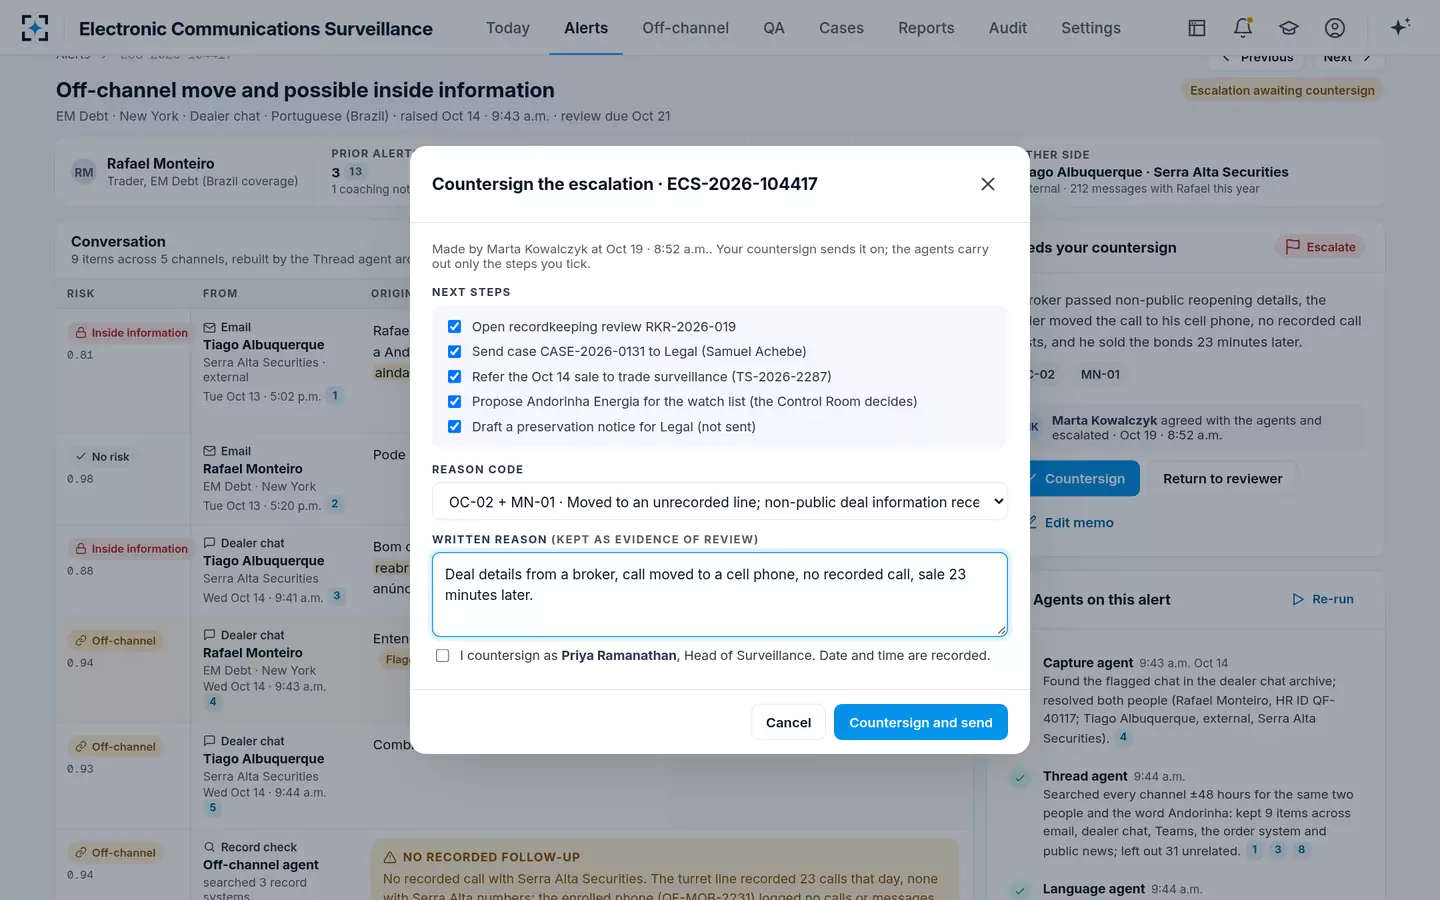1440x900 pixels.
Task: Open the layout panel icon in header
Action: 1197,28
